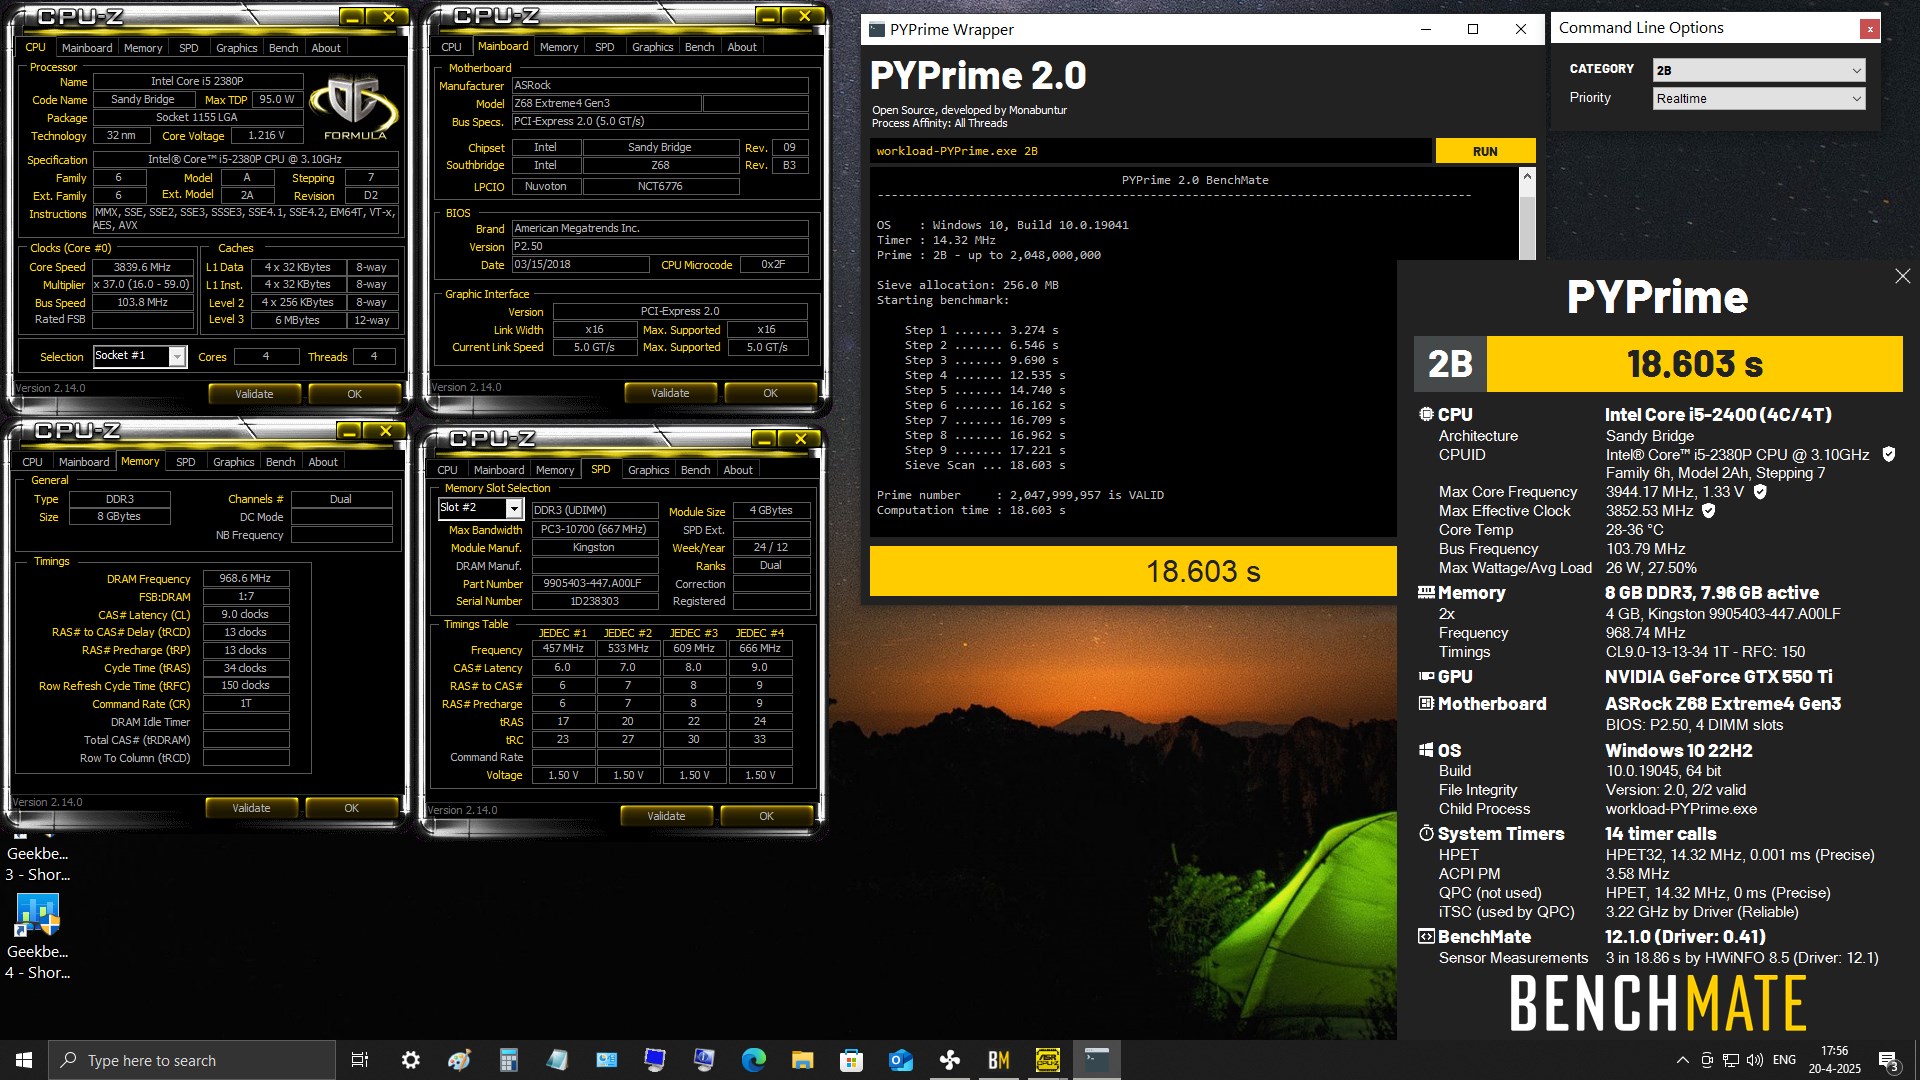Click the shield next to Max Effective Clock
Viewport: 1920px width, 1080px height.
point(1709,510)
